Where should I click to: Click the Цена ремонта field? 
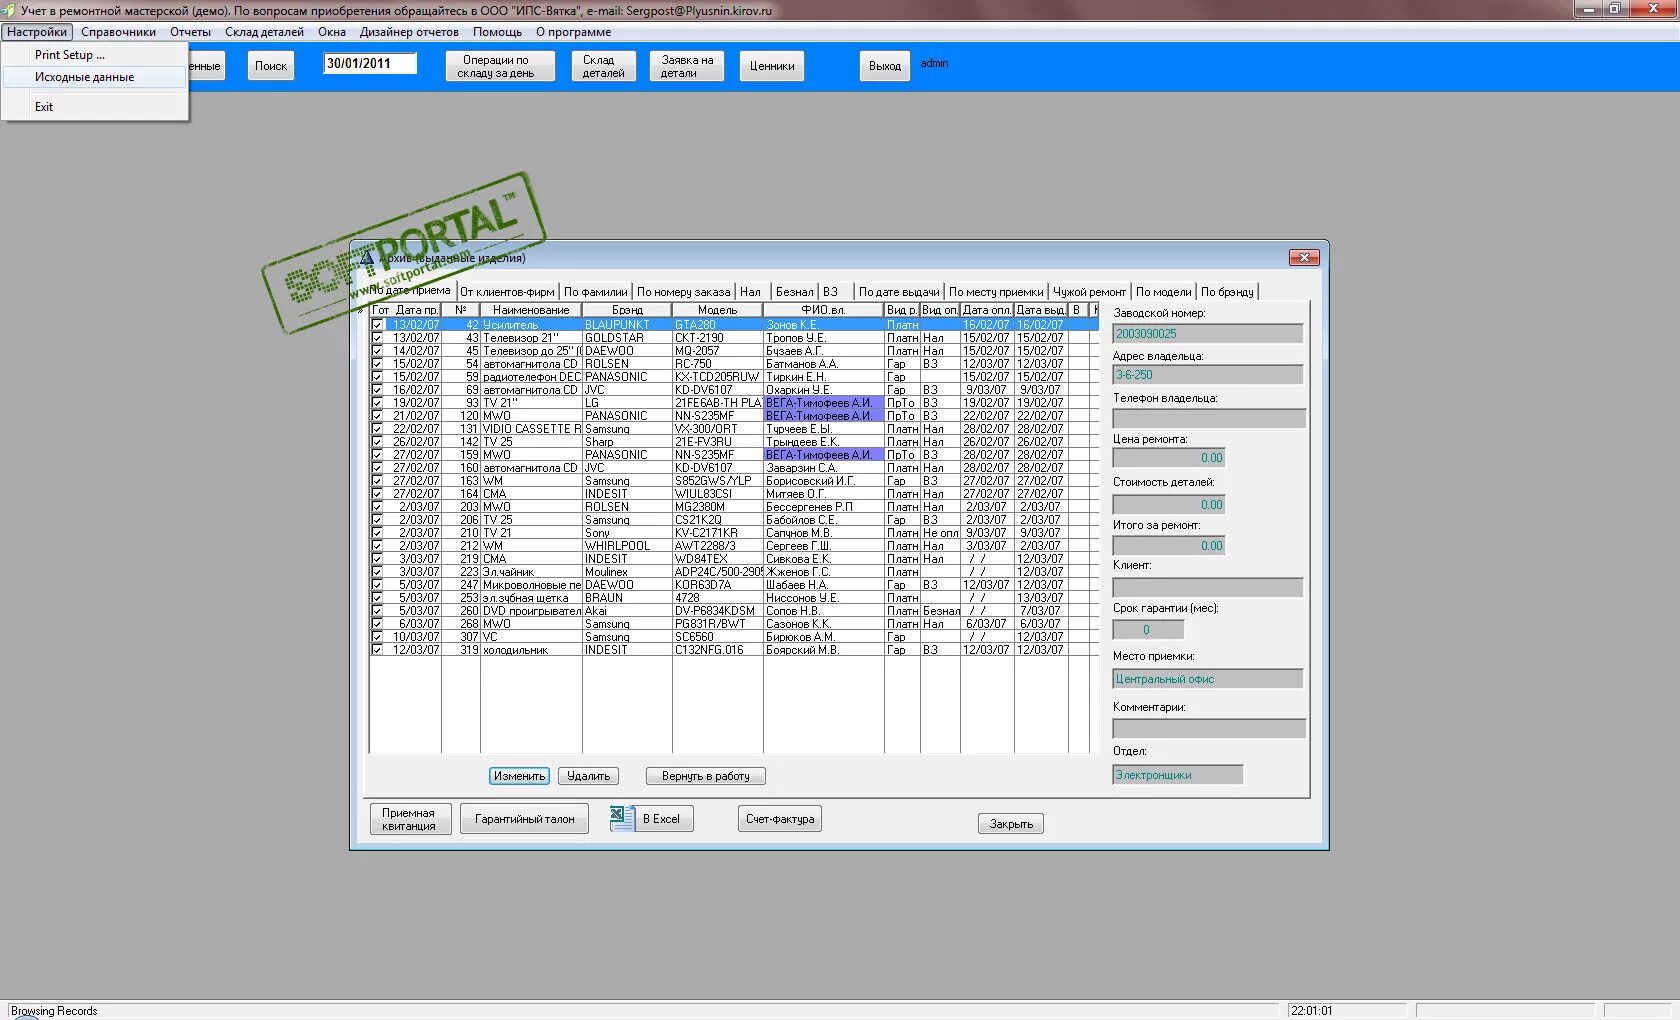coord(1169,458)
